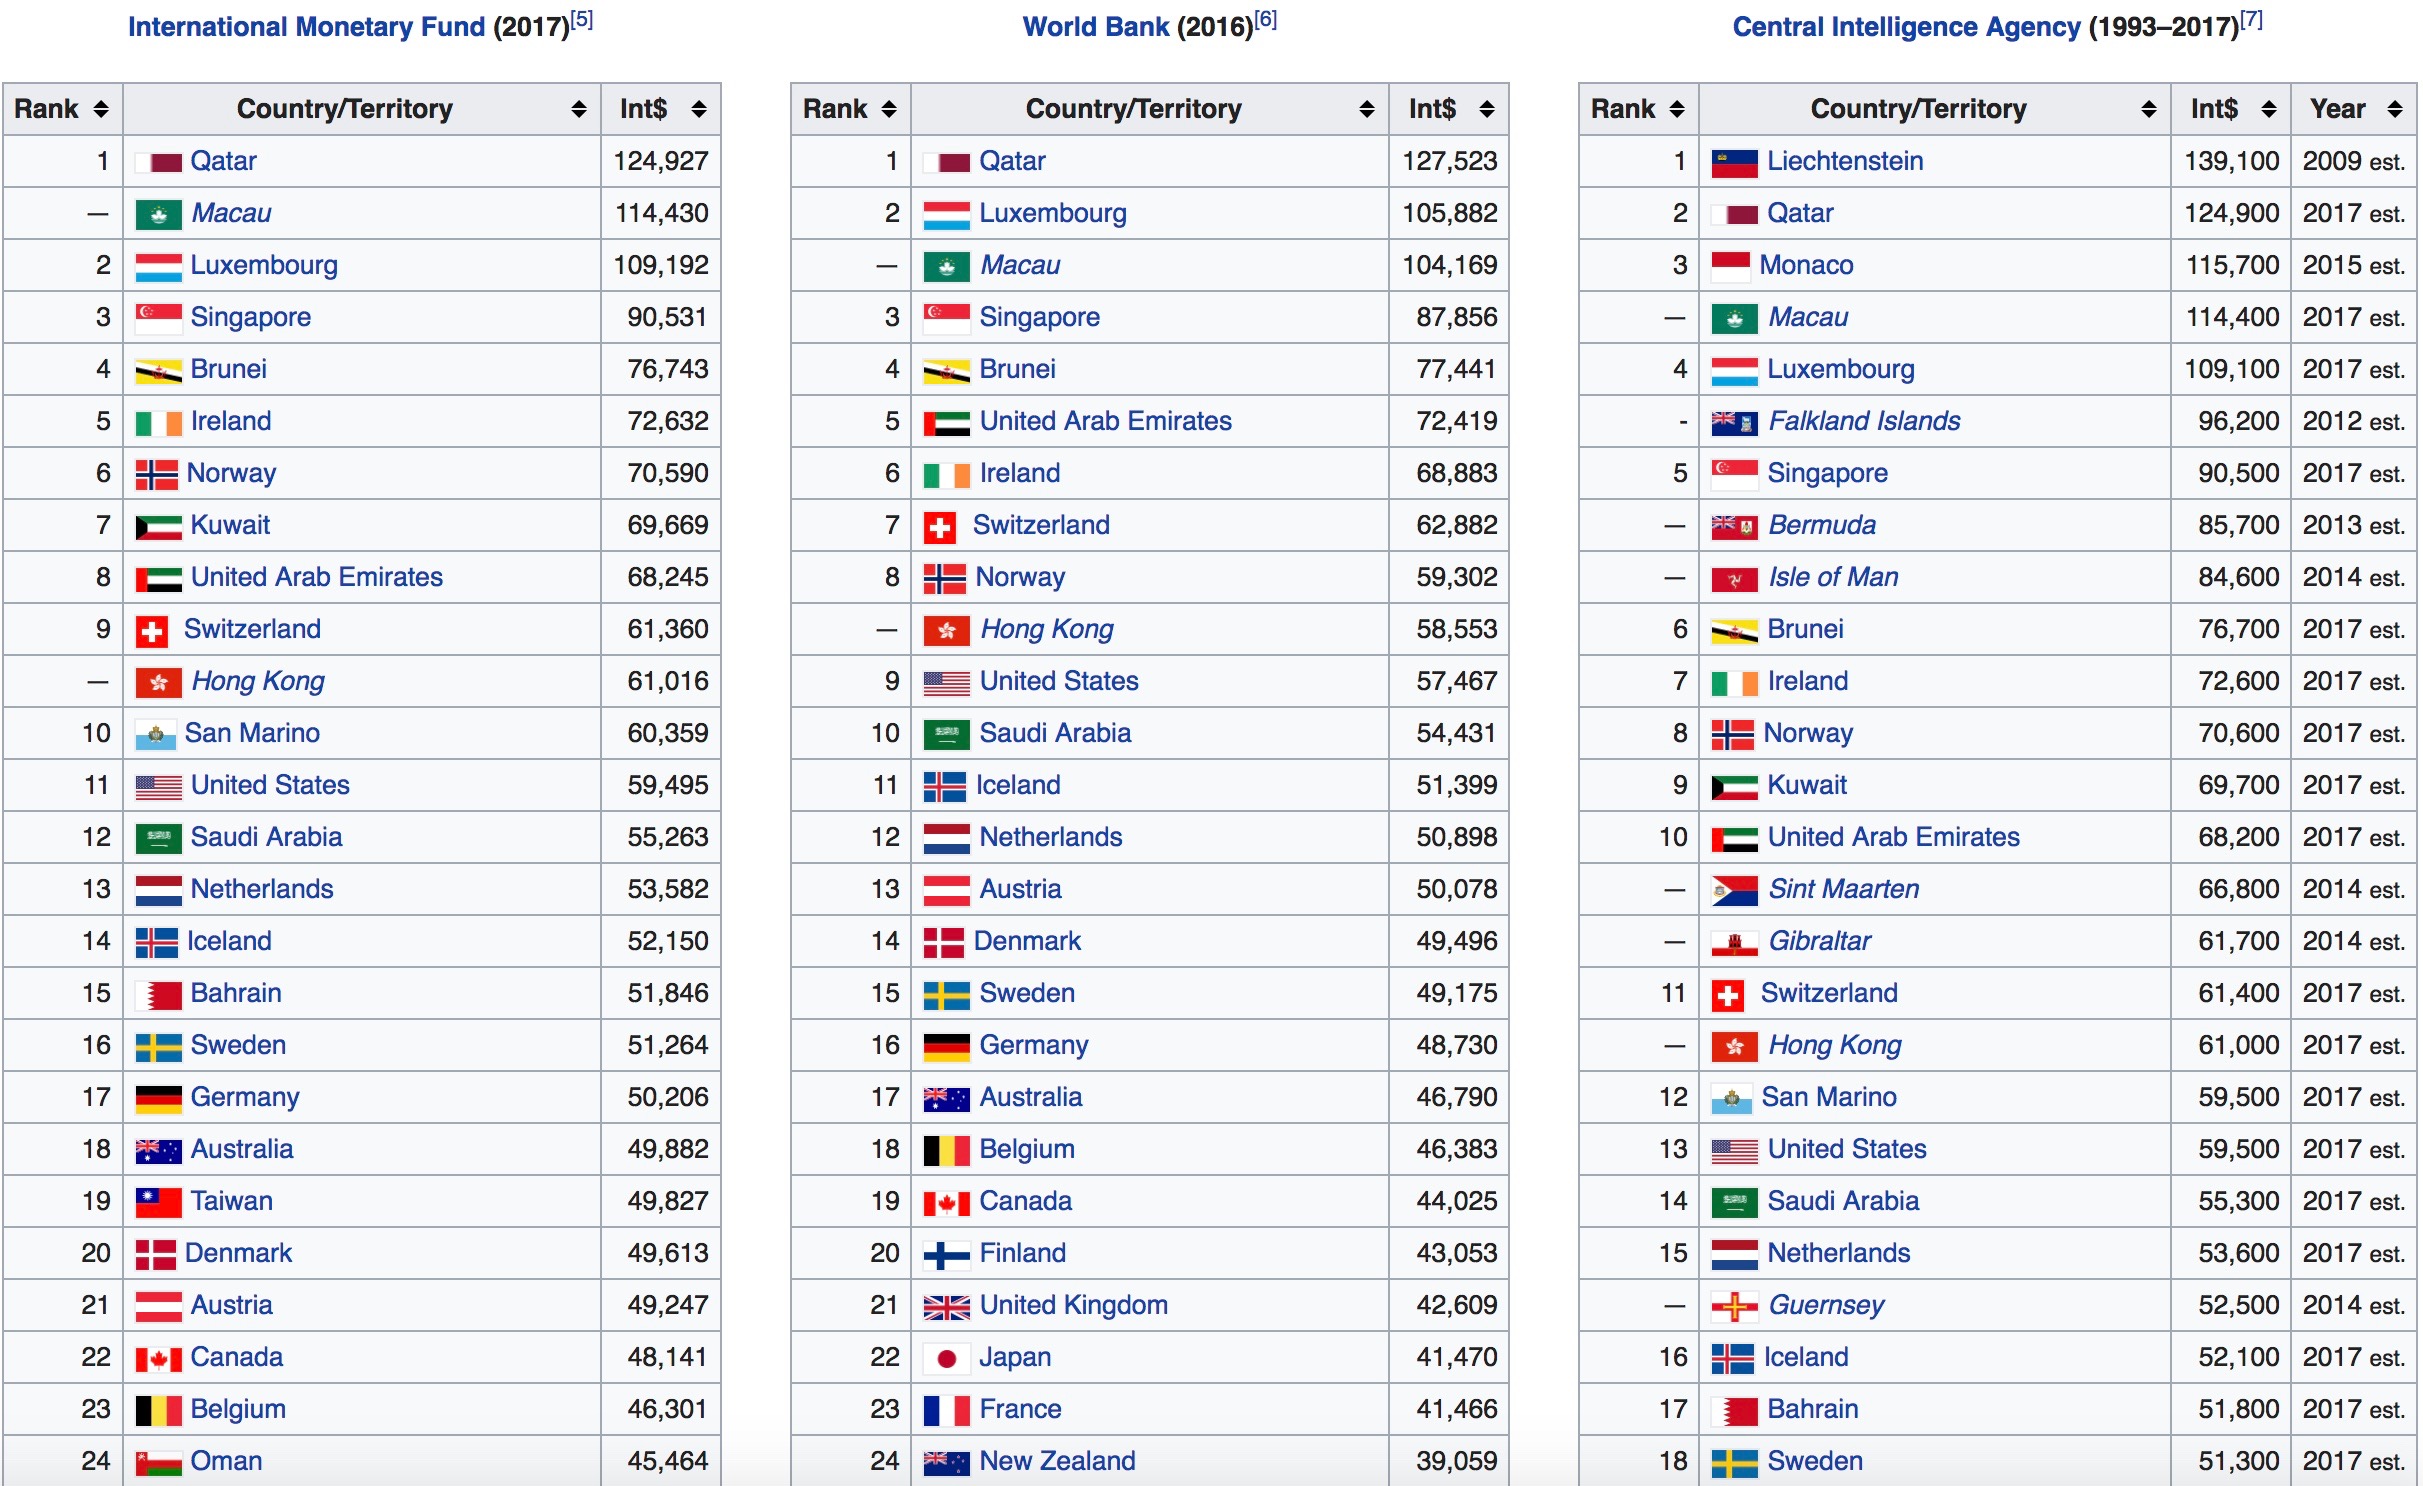Sort CIA table by Year arrows
Image resolution: width=2423 pixels, height=1486 pixels.
(2395, 109)
